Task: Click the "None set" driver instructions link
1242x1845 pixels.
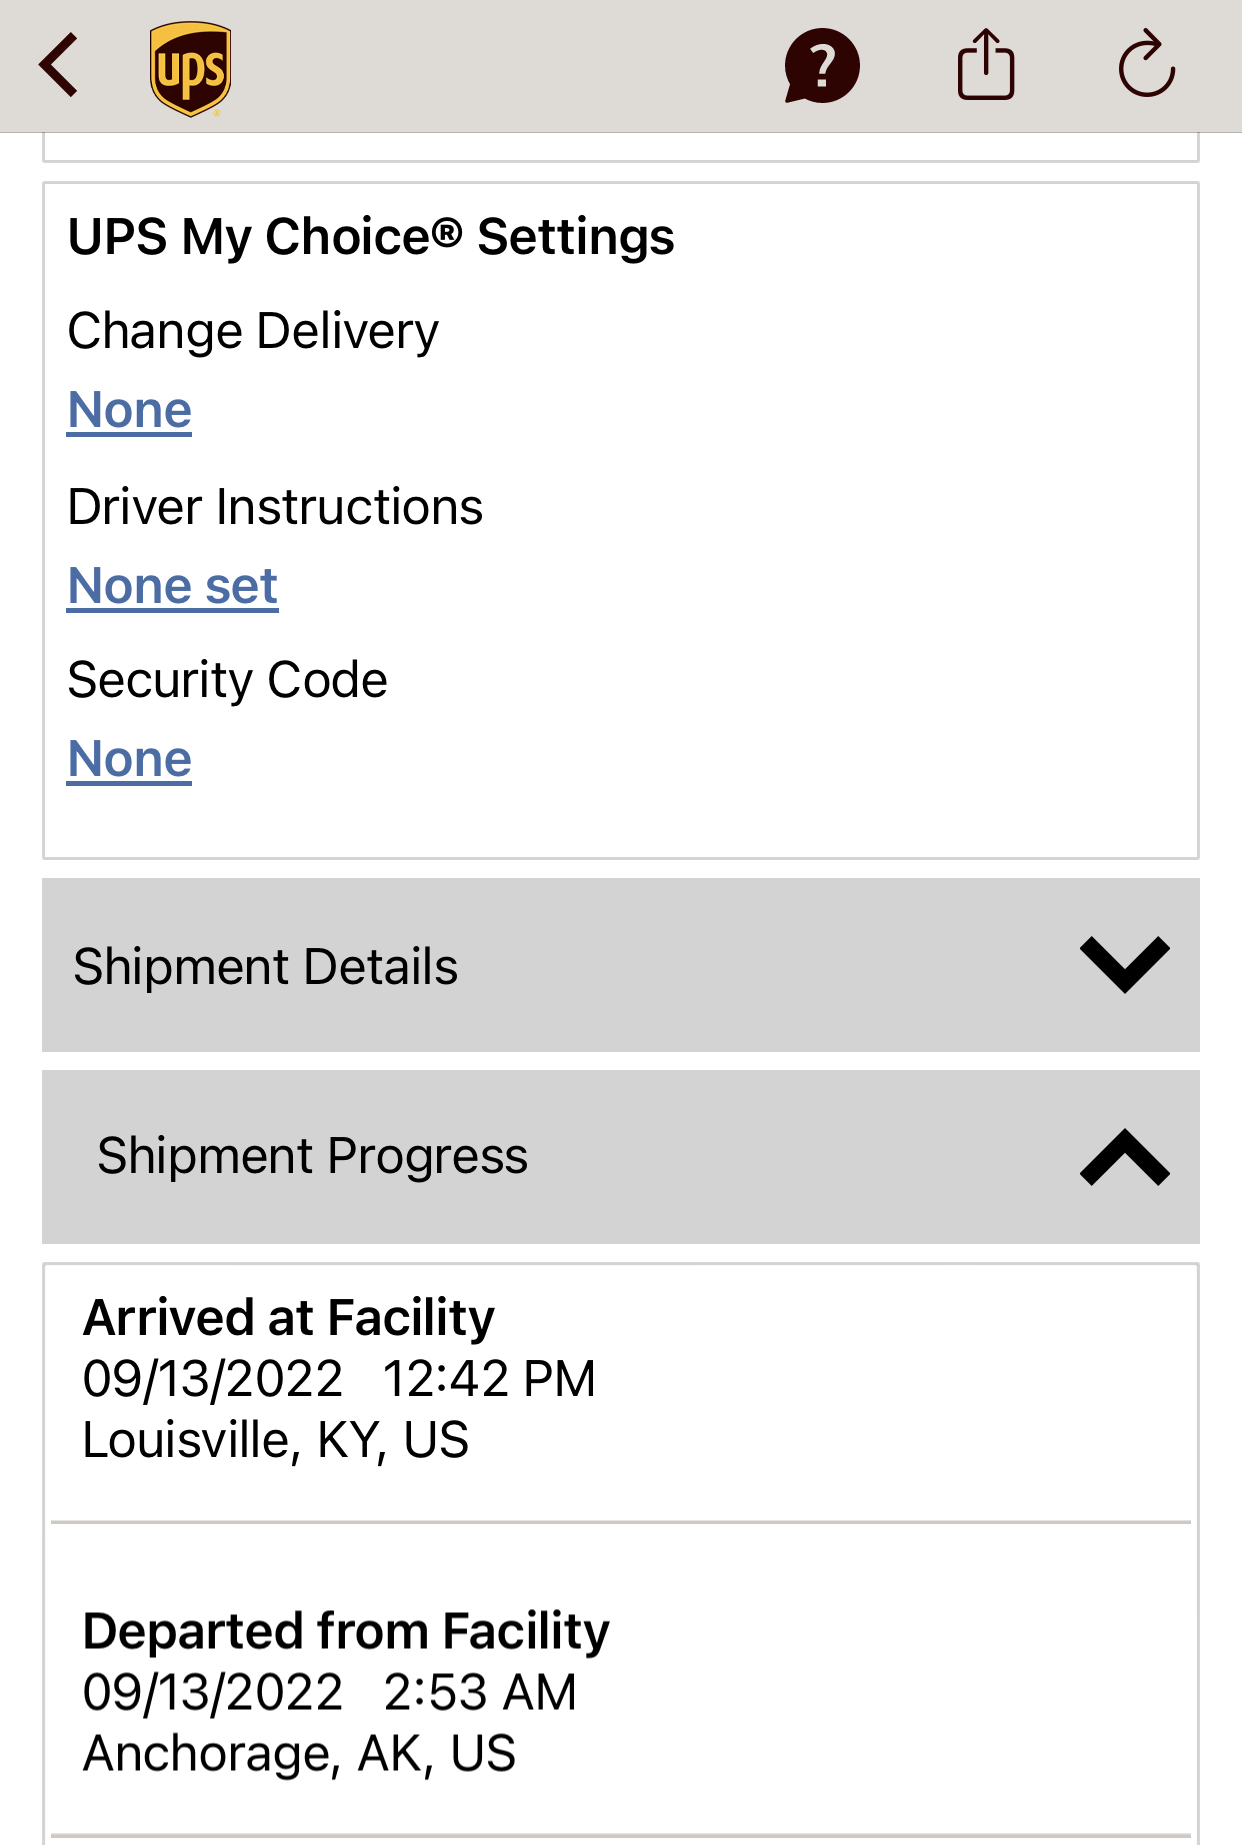Action: [173, 586]
